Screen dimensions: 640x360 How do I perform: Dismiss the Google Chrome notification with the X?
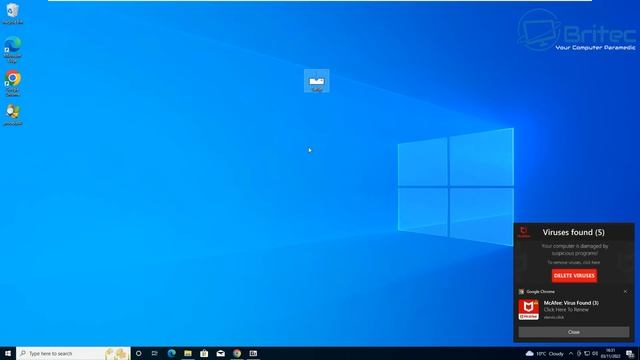pos(625,291)
